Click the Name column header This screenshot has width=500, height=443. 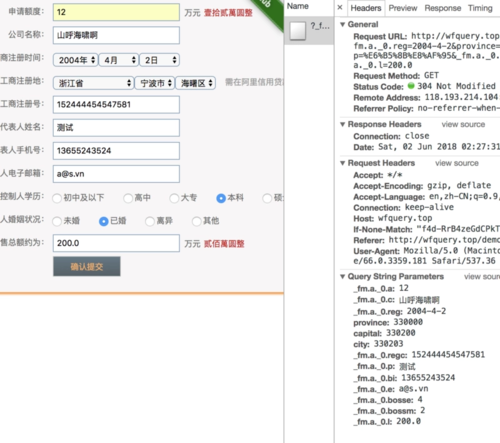click(298, 6)
